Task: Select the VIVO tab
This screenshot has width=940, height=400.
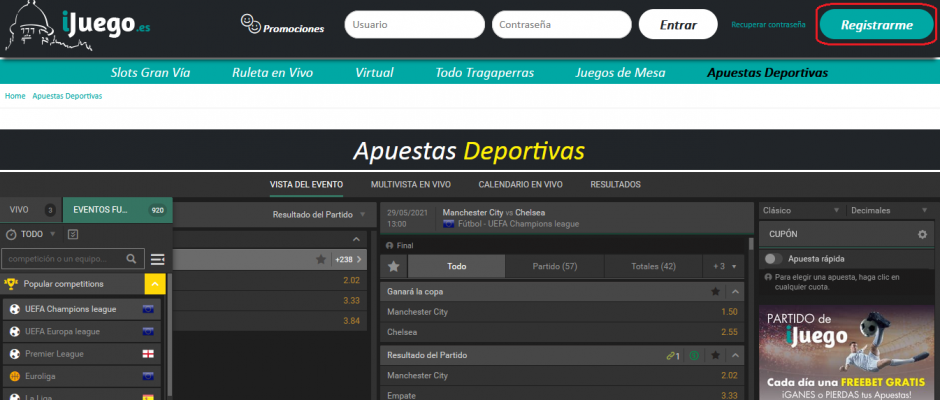Action: [31, 210]
